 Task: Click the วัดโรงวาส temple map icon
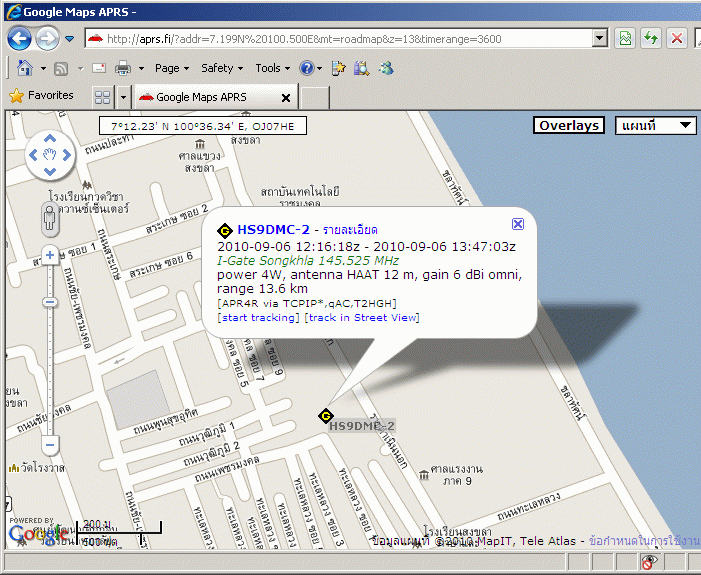click(x=13, y=468)
